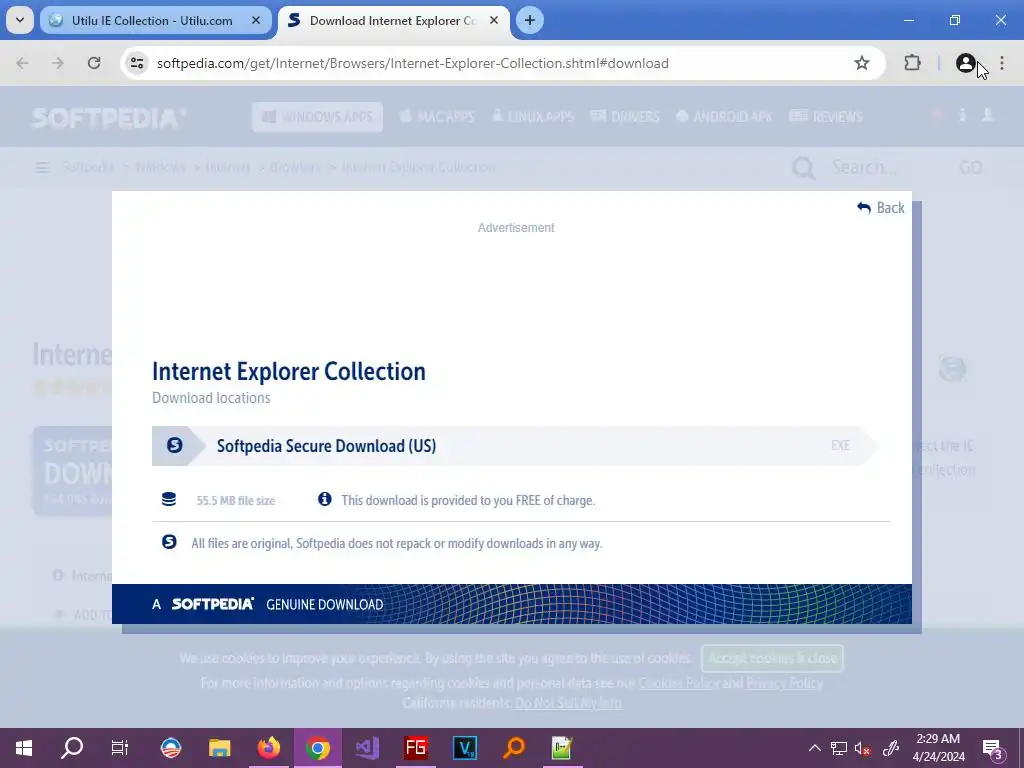Click the Softpedia search magnifier icon
Viewport: 1024px width, 768px height.
(x=803, y=168)
